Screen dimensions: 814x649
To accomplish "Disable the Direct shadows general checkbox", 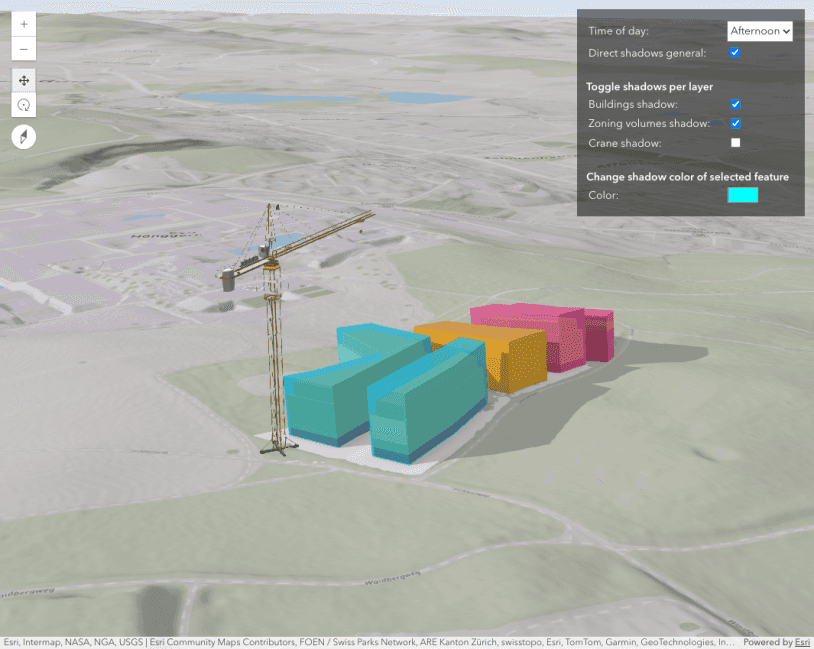I will (x=735, y=52).
